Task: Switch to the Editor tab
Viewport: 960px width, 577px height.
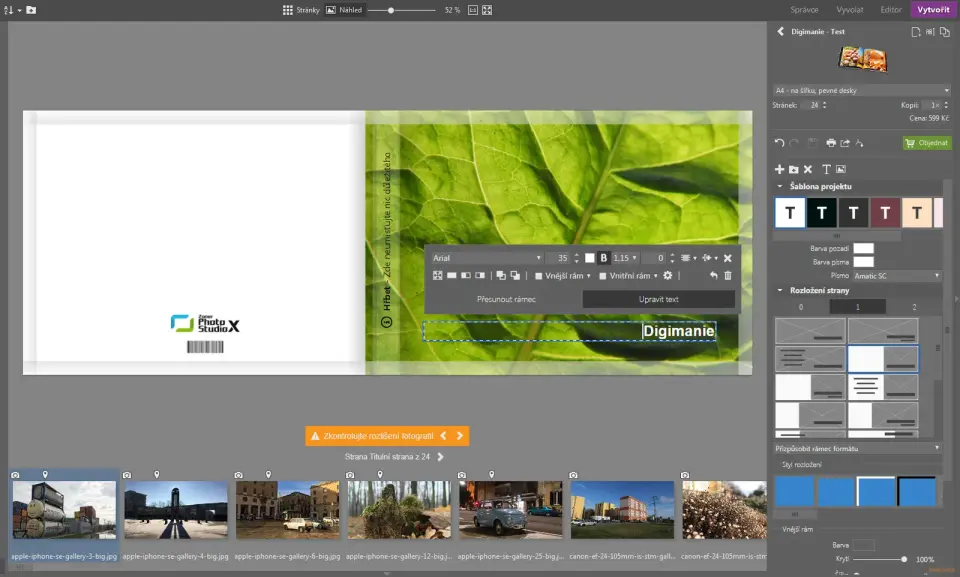Action: tap(890, 9)
